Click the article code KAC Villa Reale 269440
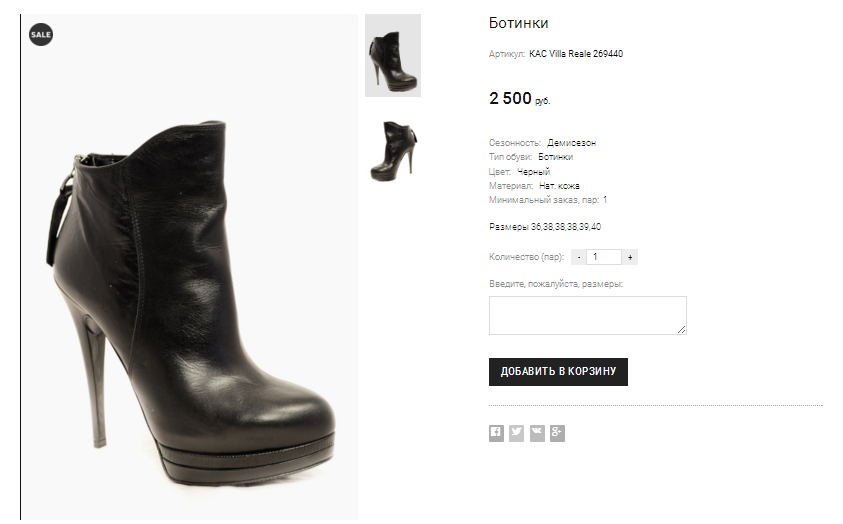This screenshot has height=524, width=843. [x=576, y=54]
